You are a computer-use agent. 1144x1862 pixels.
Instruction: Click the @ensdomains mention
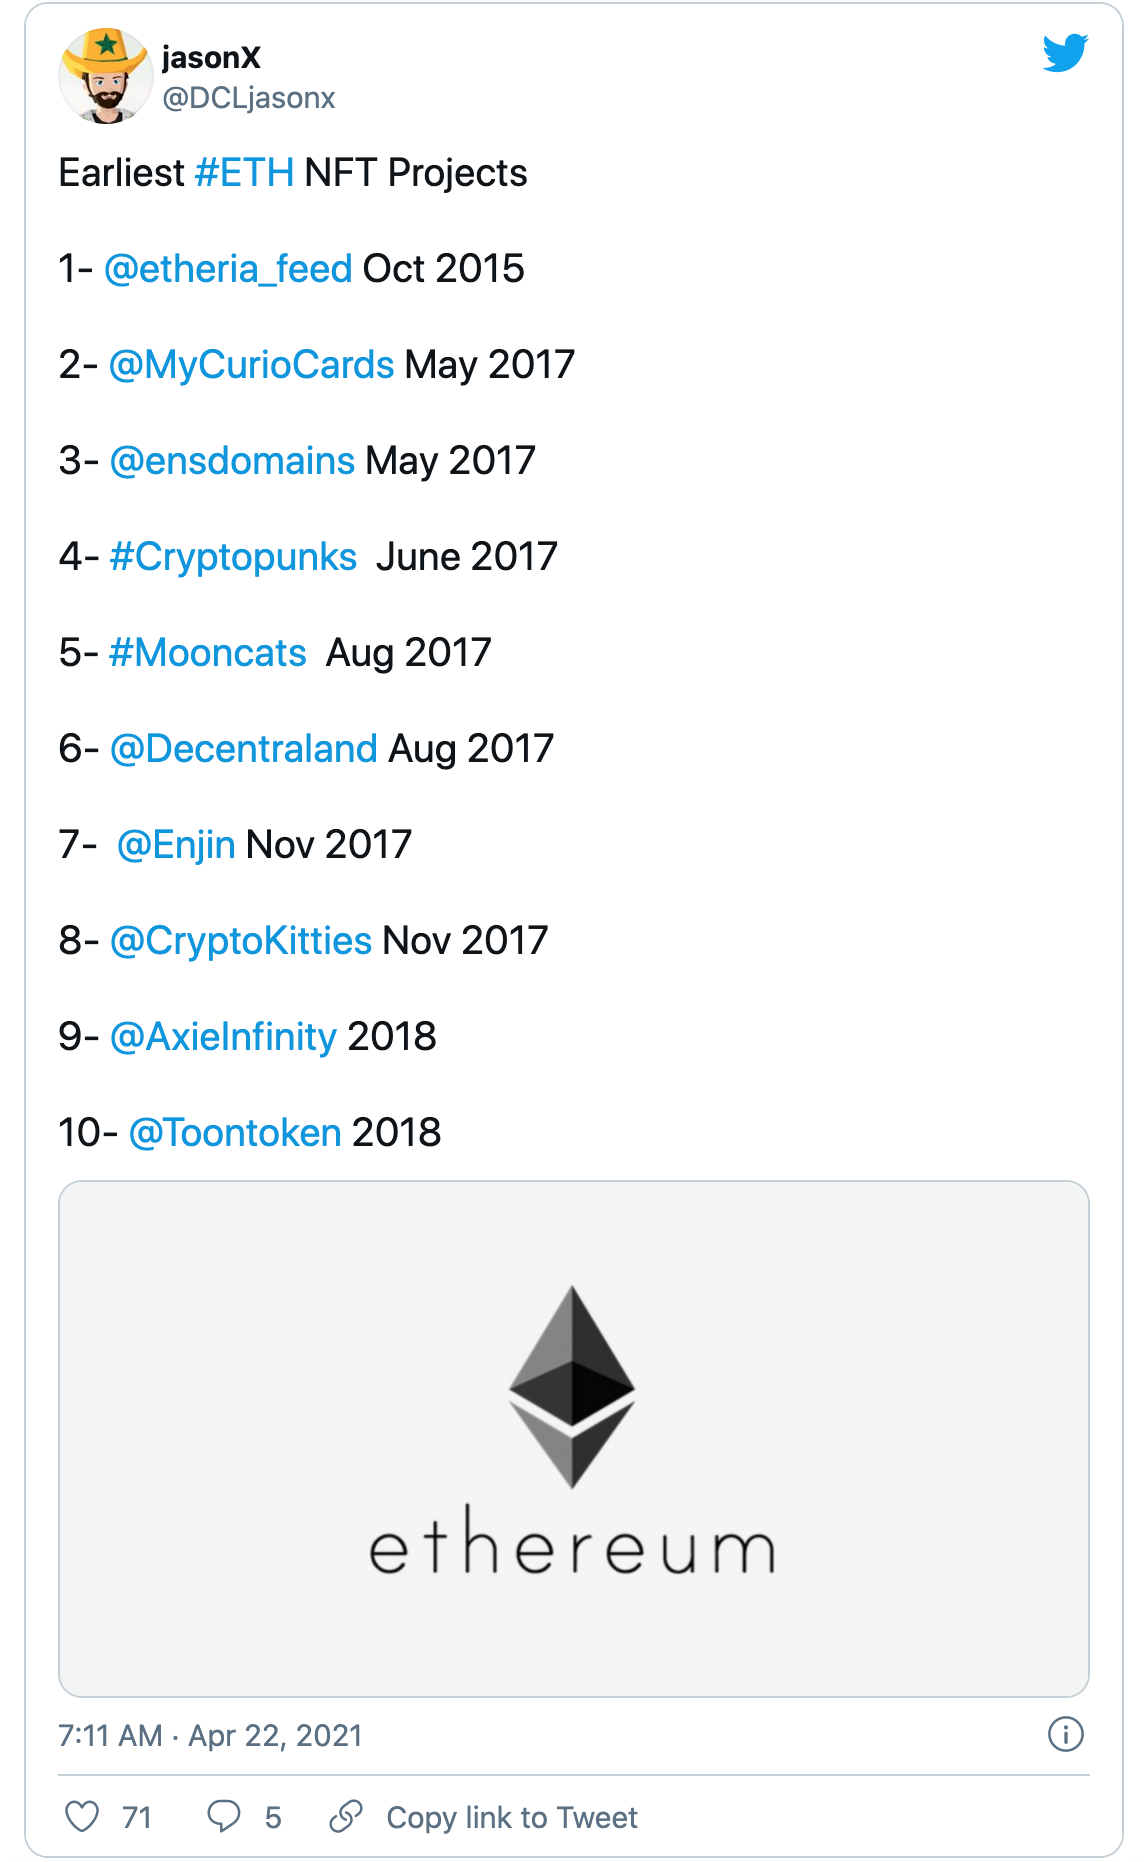232,461
